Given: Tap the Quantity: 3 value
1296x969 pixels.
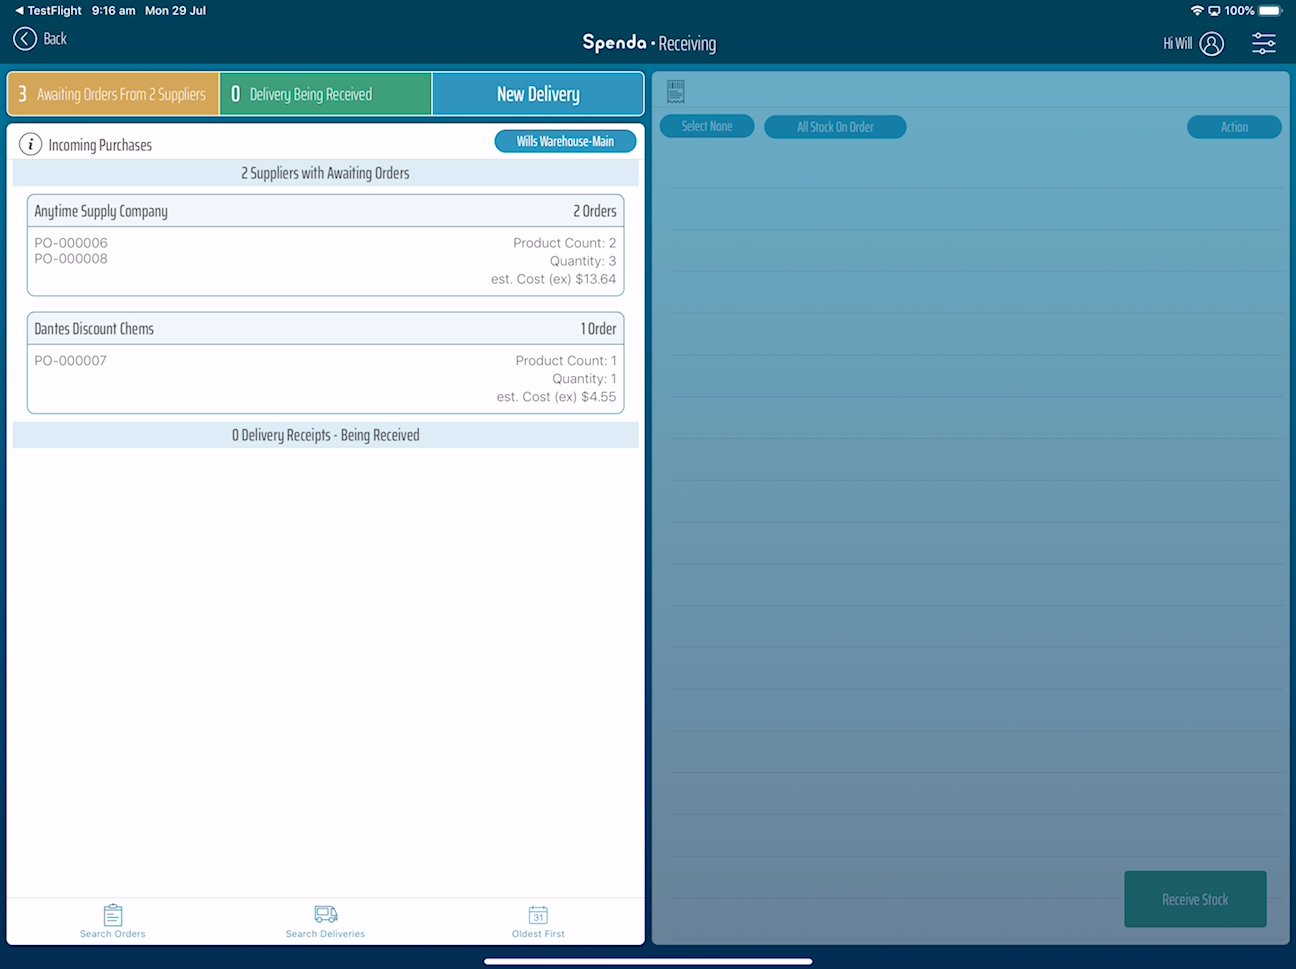Looking at the screenshot, I should pyautogui.click(x=583, y=261).
